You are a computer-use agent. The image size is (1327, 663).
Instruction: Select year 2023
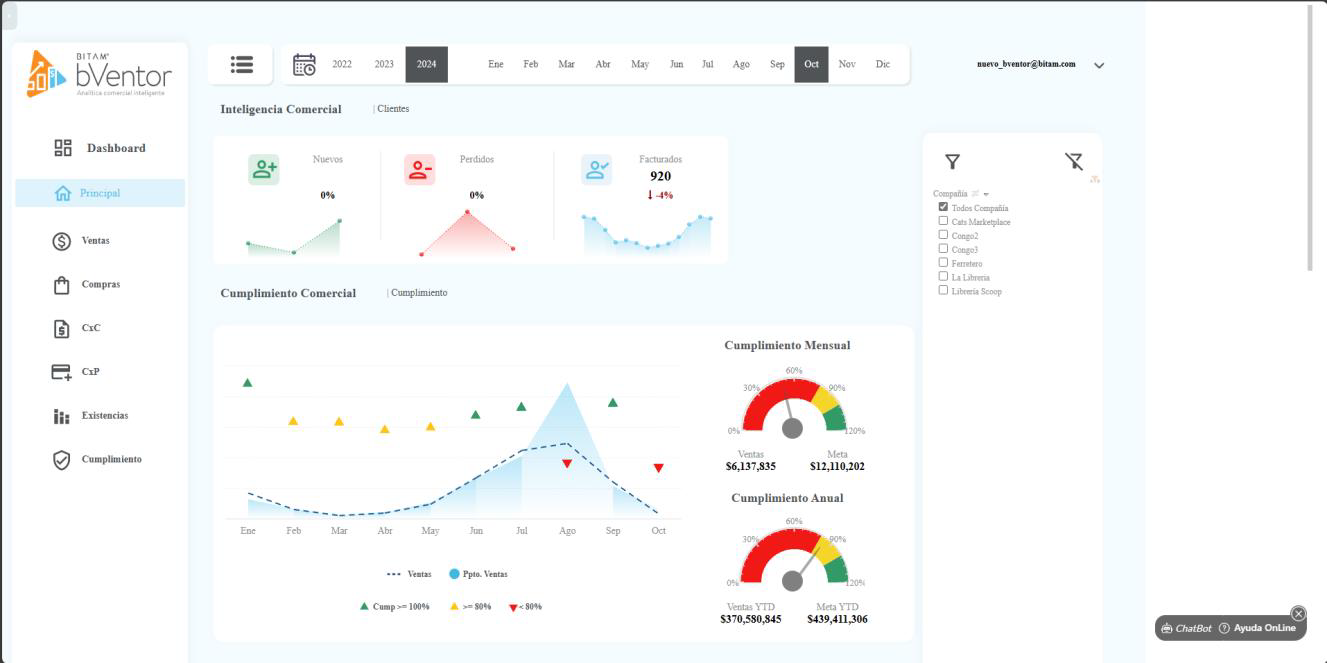[x=384, y=64]
